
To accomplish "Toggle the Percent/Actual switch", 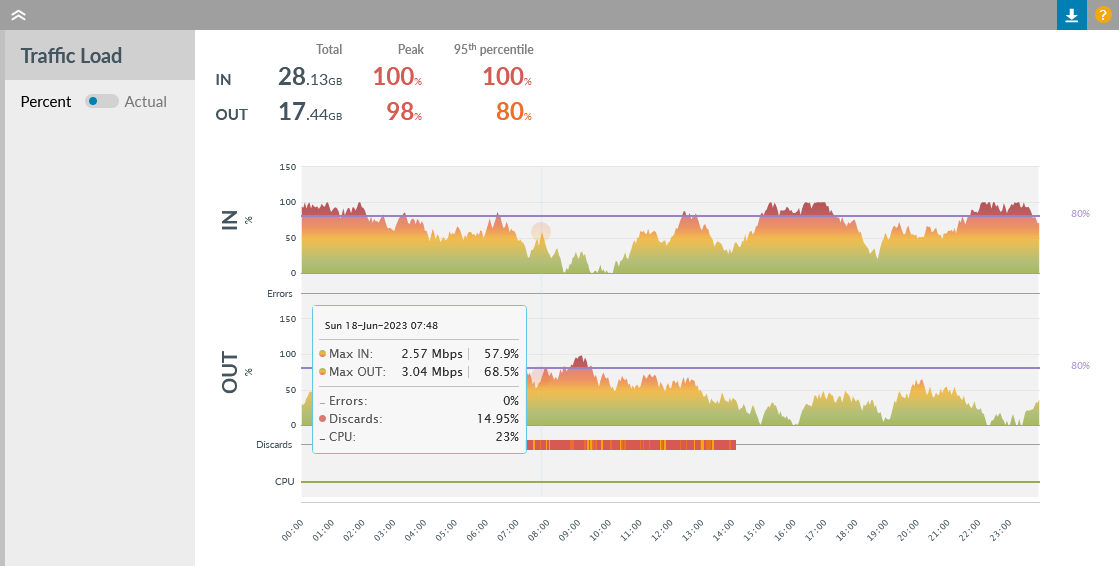I will pyautogui.click(x=100, y=101).
